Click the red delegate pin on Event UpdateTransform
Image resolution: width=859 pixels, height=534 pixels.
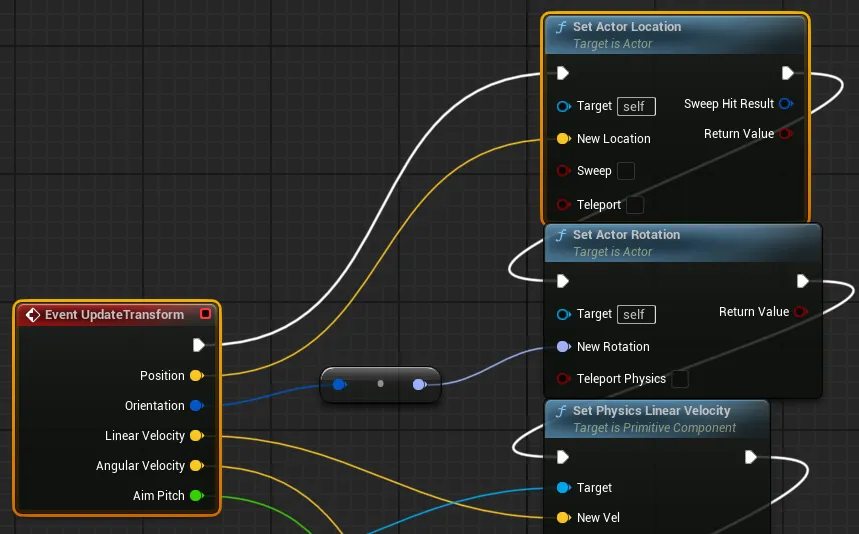pos(206,314)
